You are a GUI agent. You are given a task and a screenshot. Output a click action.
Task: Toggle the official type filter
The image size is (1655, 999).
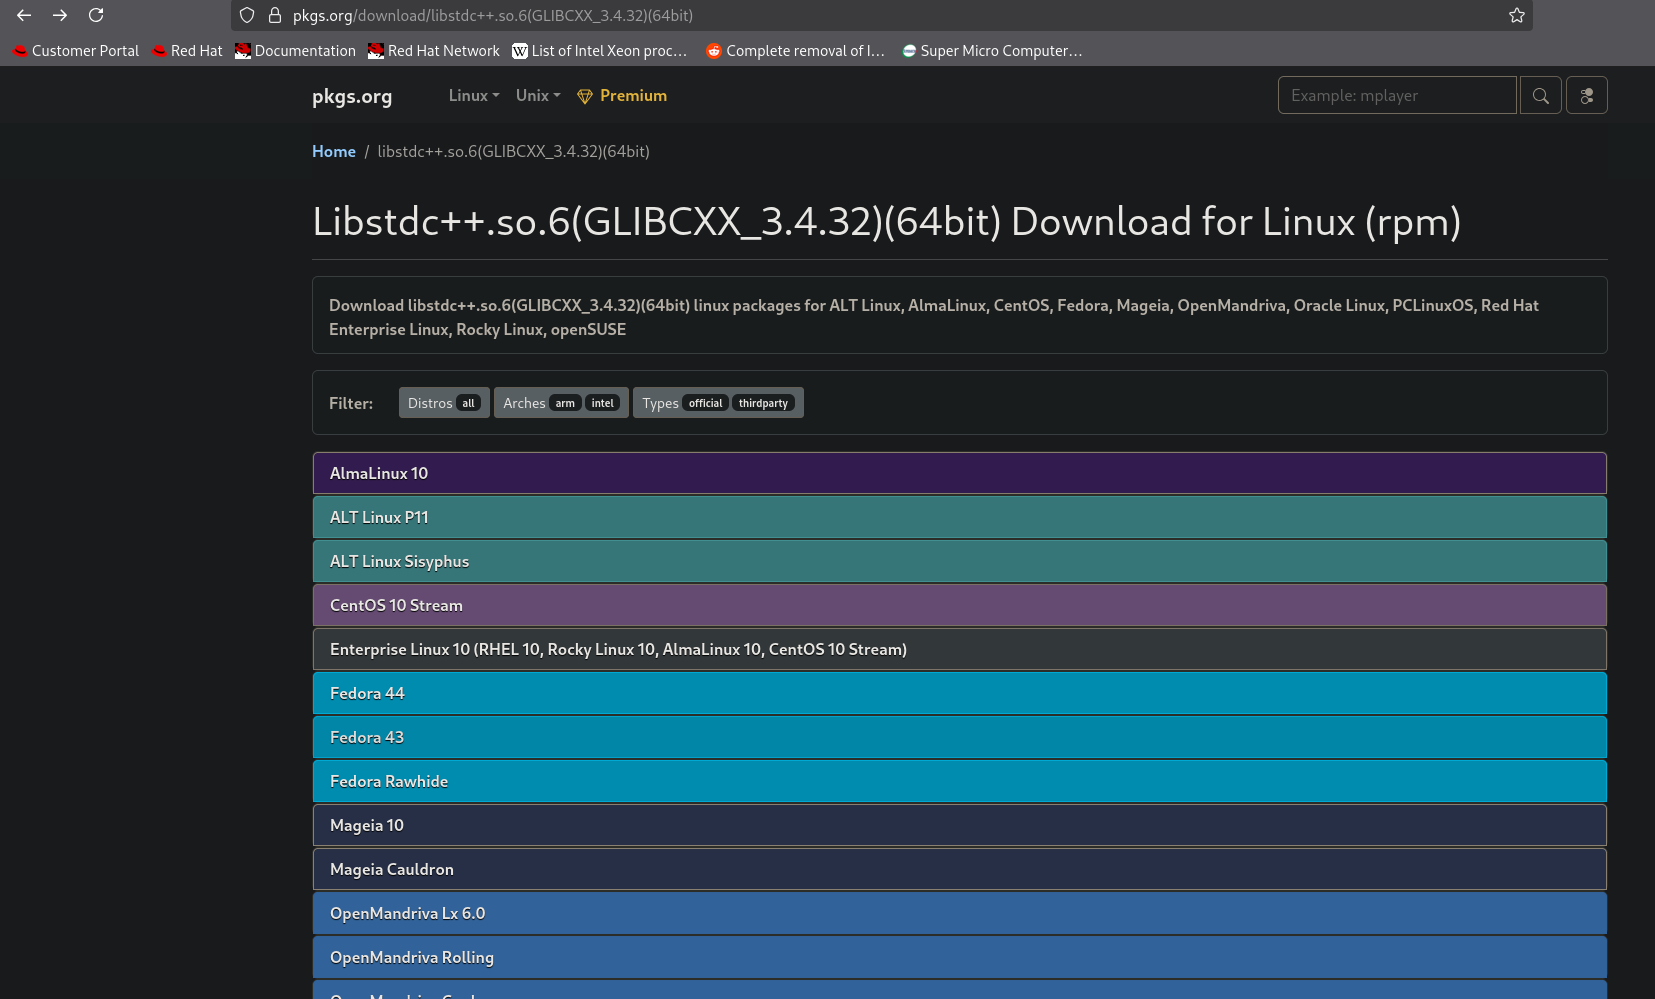(x=705, y=404)
